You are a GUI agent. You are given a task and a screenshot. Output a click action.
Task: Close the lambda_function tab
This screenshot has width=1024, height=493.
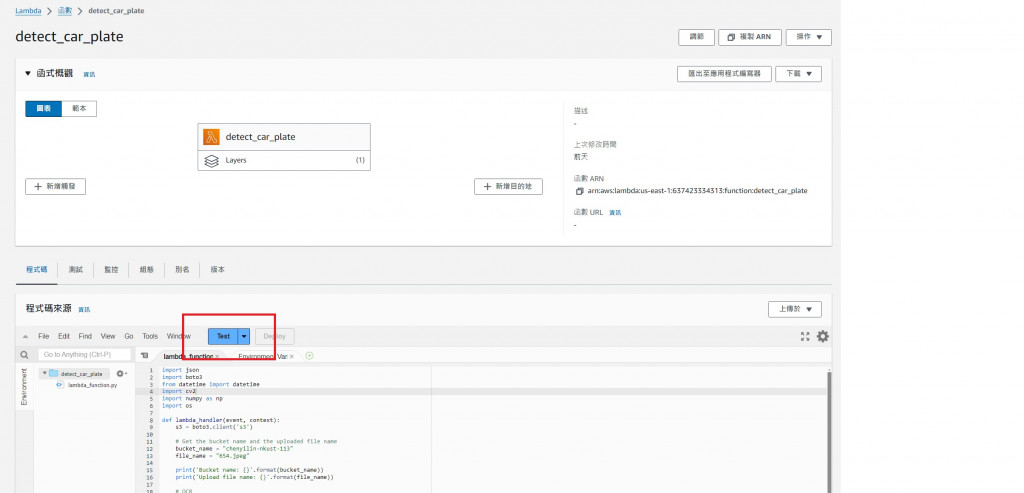tap(217, 357)
